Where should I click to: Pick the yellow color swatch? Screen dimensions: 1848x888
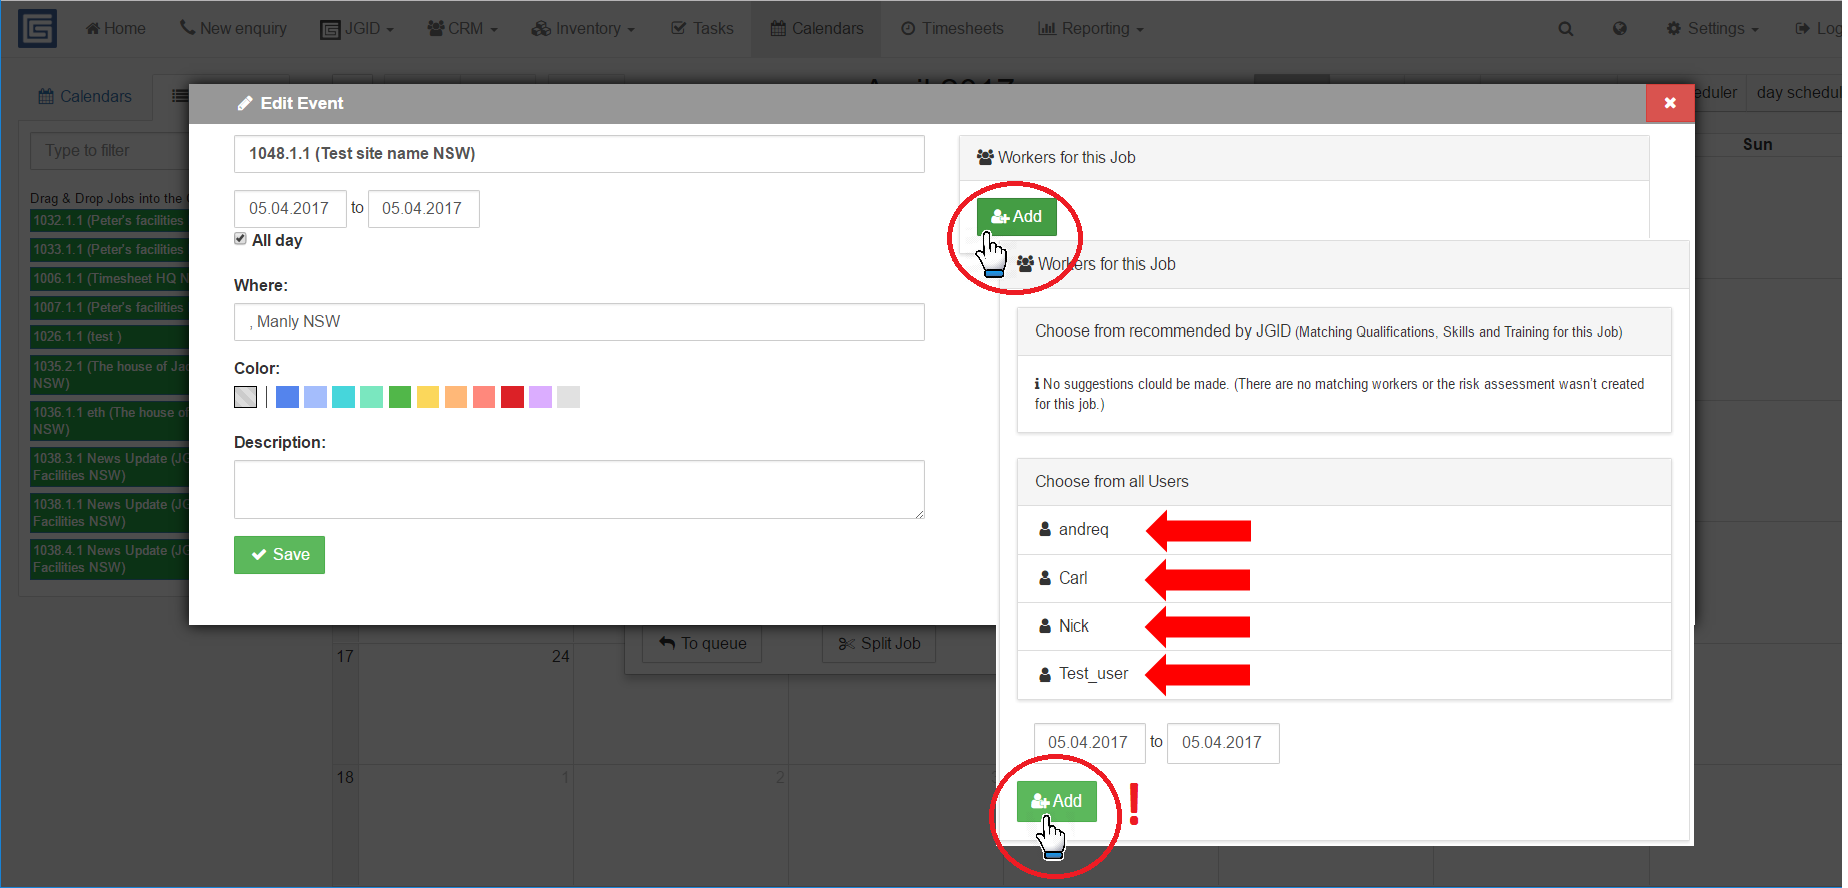pos(428,397)
